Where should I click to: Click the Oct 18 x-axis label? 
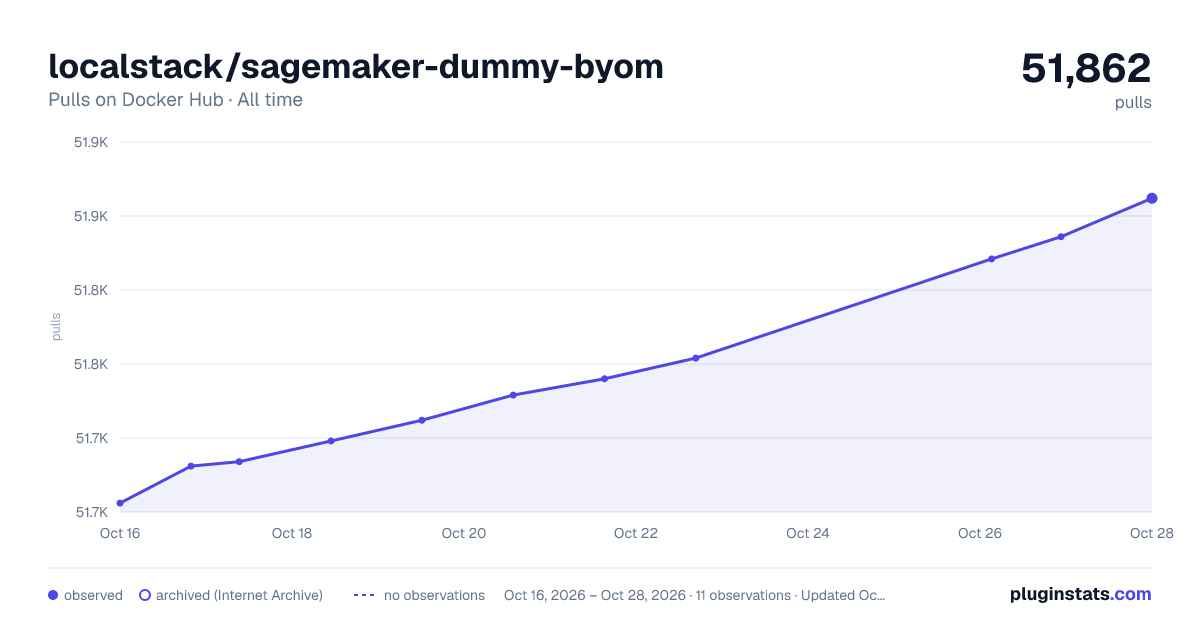[x=292, y=533]
